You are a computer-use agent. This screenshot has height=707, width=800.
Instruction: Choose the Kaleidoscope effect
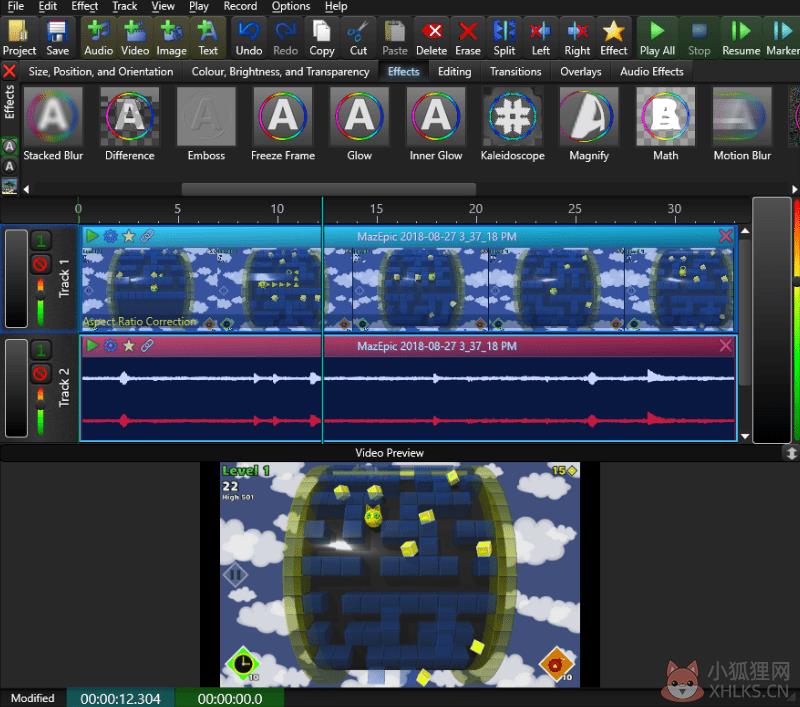[512, 124]
